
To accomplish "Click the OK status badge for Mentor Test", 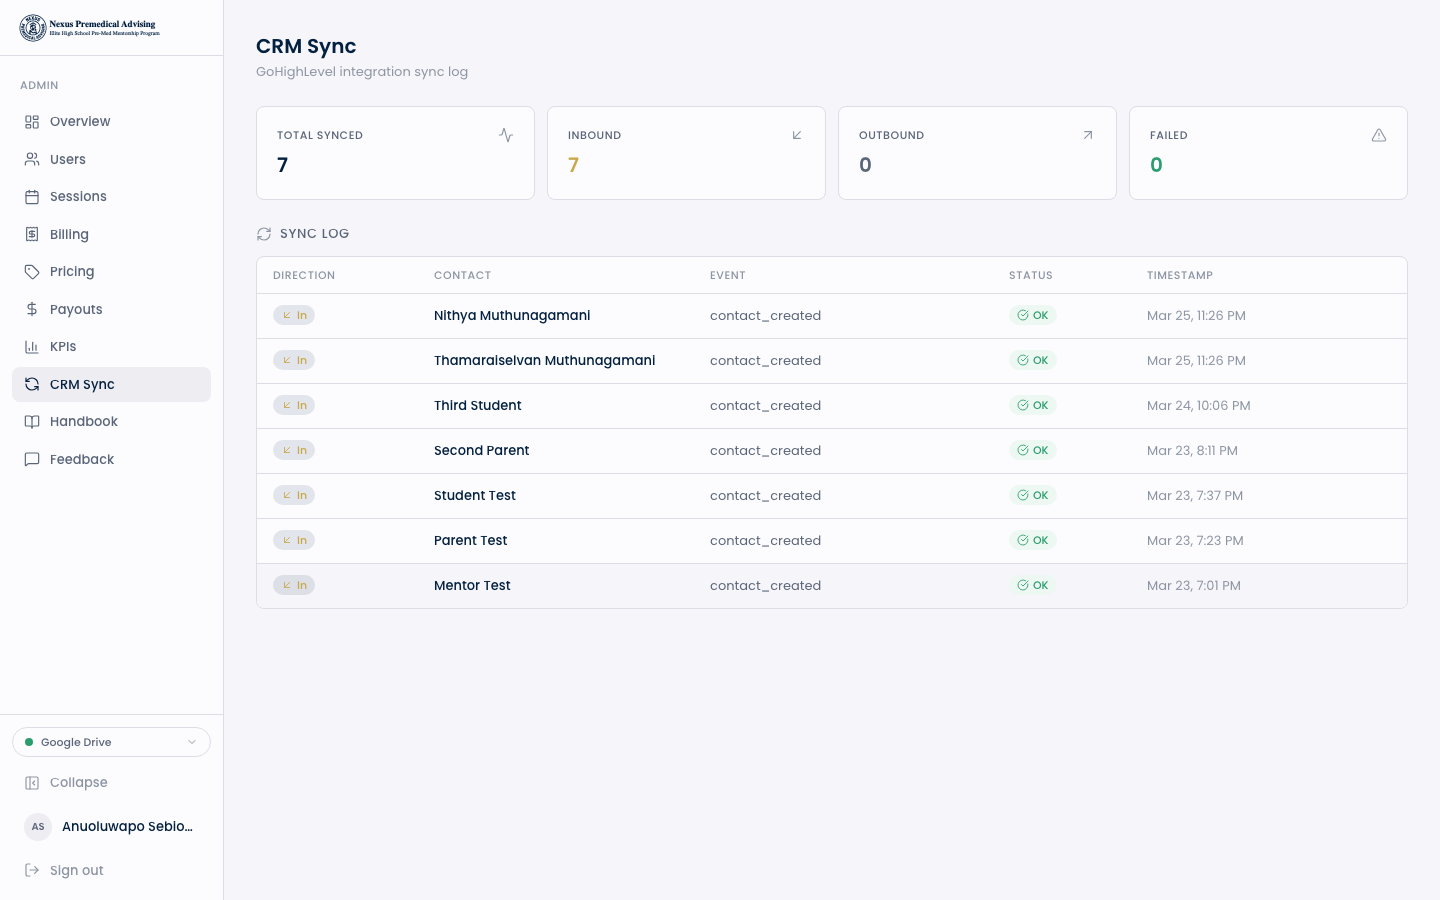I will click(1033, 585).
